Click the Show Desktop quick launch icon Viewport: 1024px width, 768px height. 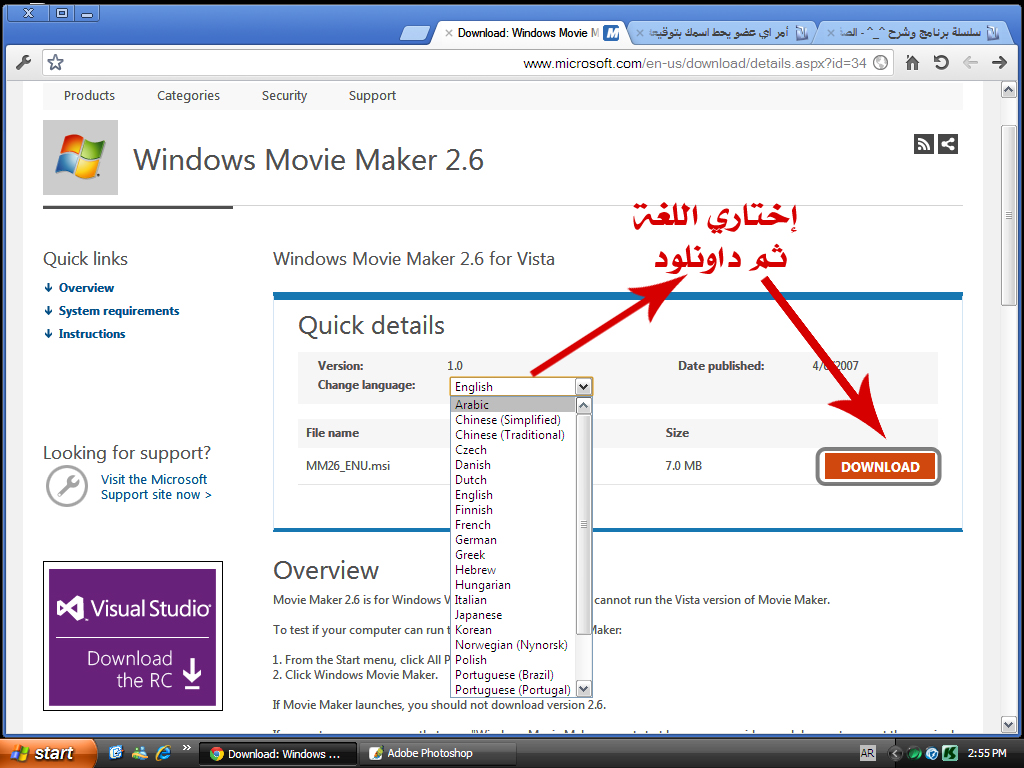[x=116, y=753]
